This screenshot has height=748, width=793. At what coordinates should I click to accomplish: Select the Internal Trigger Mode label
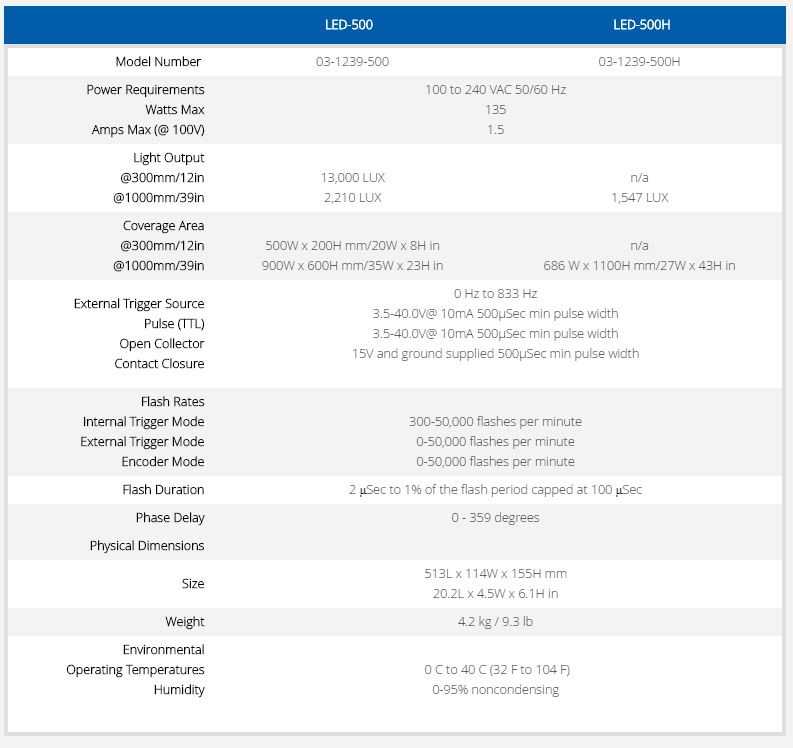click(x=144, y=422)
